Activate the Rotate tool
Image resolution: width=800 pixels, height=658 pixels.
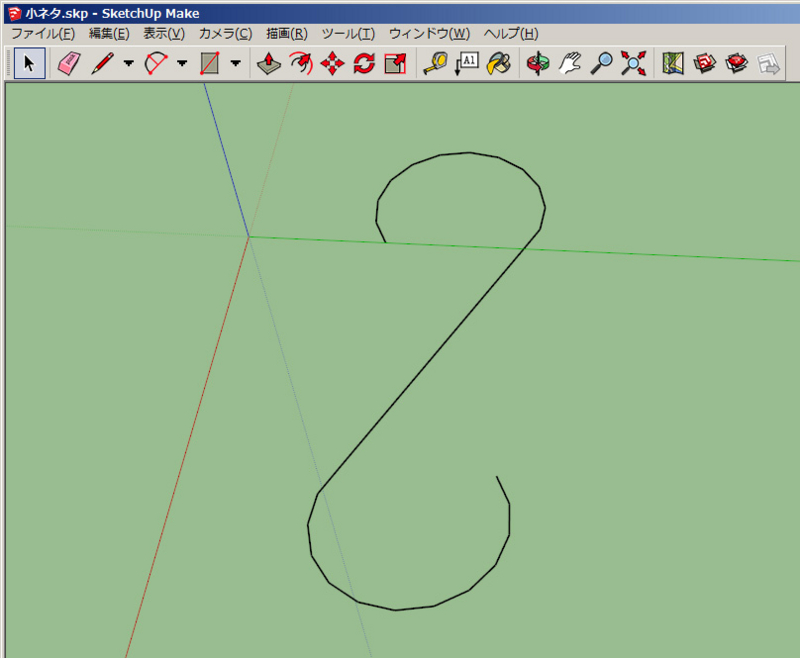(x=361, y=62)
